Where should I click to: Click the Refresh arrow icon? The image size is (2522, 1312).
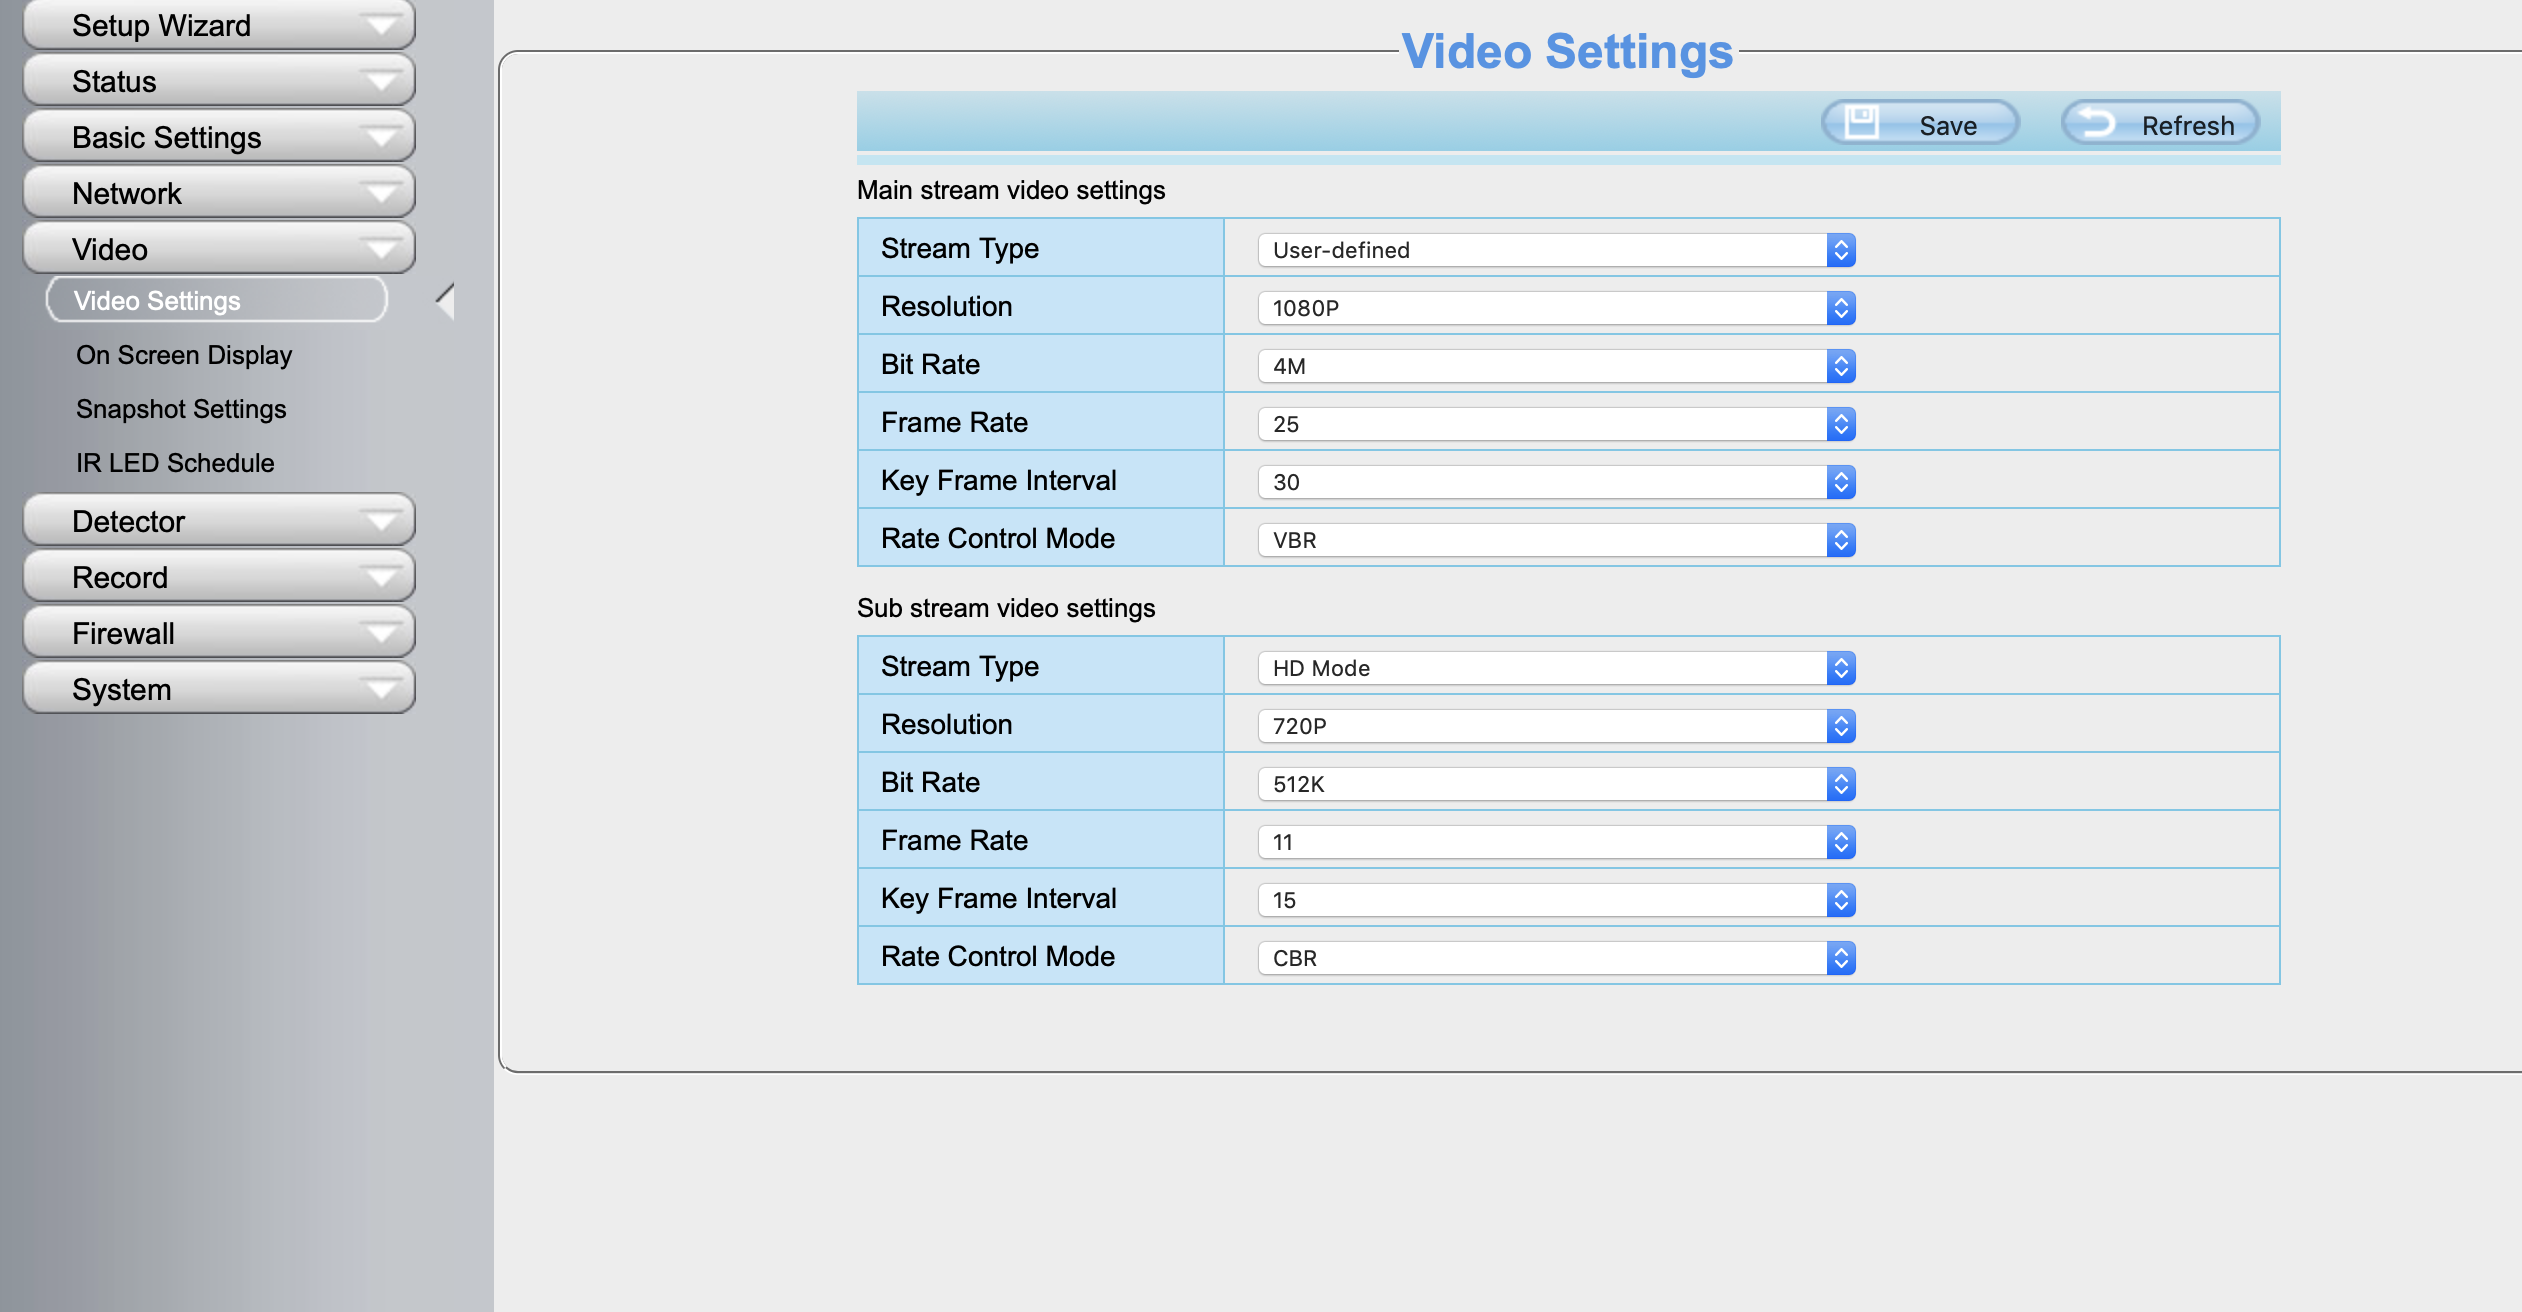coord(2097,123)
